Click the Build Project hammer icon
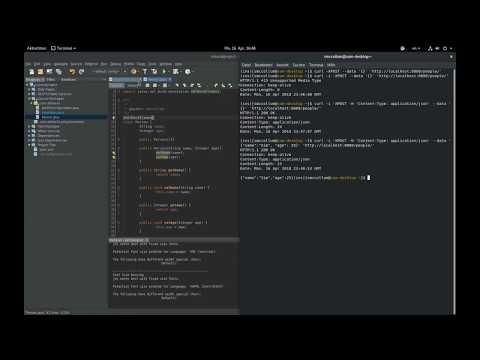Viewport: 480px width, 360px height. [145, 72]
